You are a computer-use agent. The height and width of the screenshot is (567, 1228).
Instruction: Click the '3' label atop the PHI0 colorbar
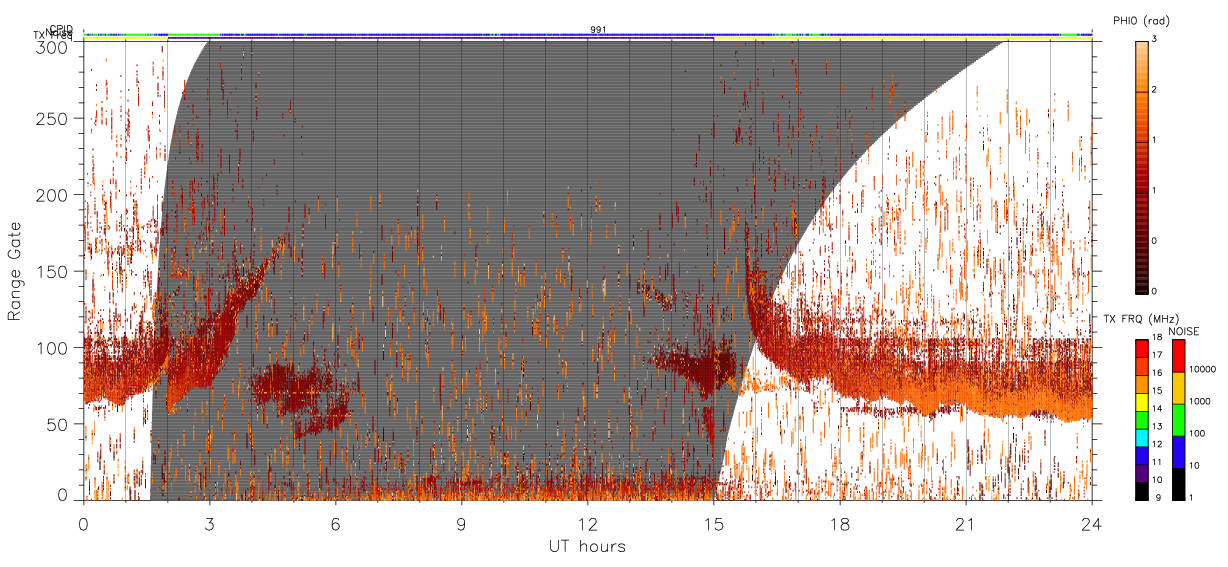click(1155, 41)
